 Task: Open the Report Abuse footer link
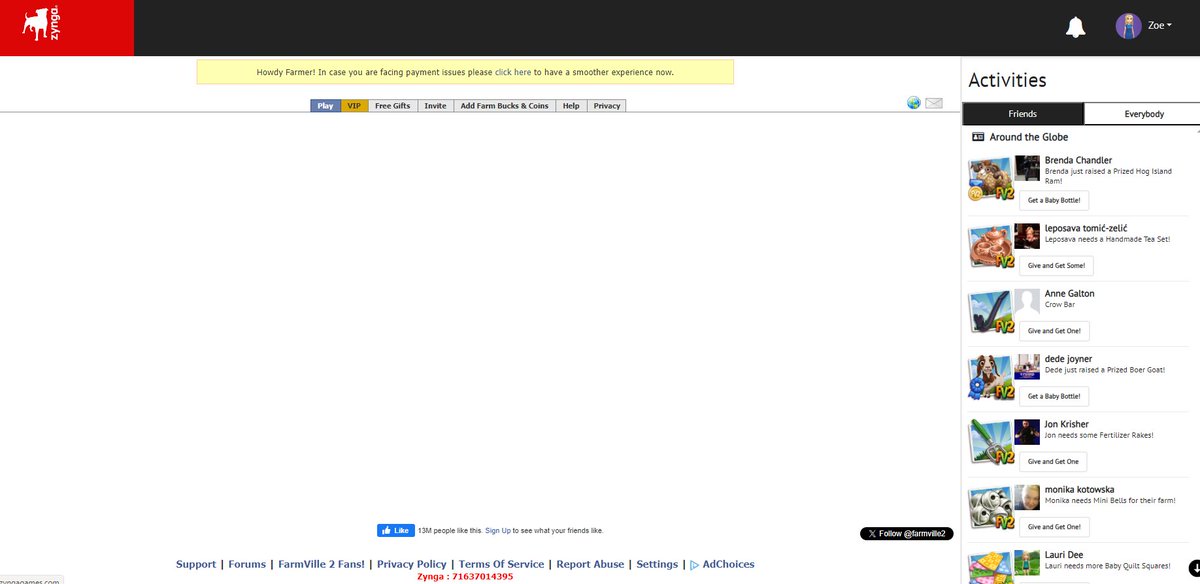pos(590,565)
